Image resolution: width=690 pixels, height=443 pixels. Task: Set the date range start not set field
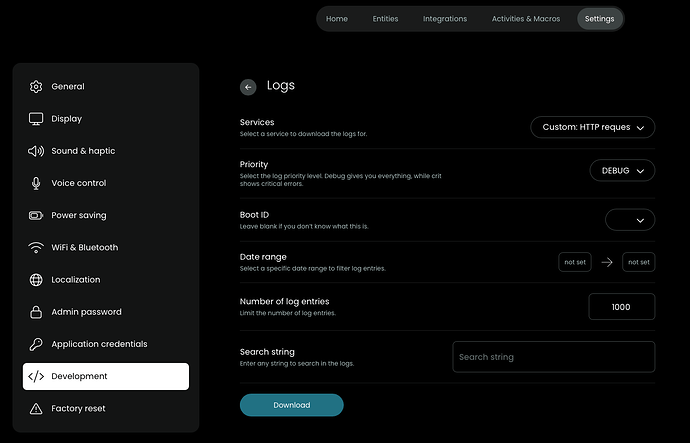[x=575, y=262]
